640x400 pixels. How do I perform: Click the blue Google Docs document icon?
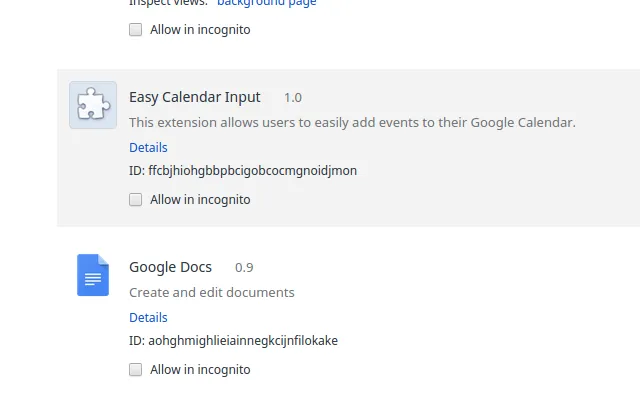pos(93,275)
